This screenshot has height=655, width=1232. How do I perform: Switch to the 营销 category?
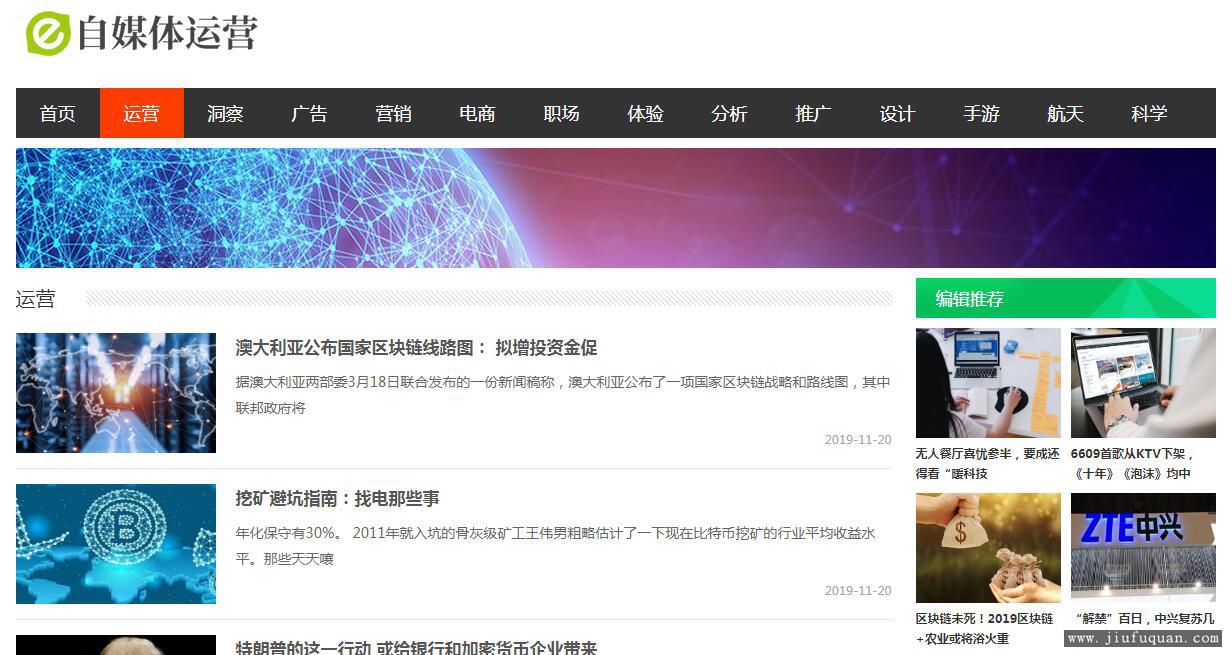(x=394, y=113)
